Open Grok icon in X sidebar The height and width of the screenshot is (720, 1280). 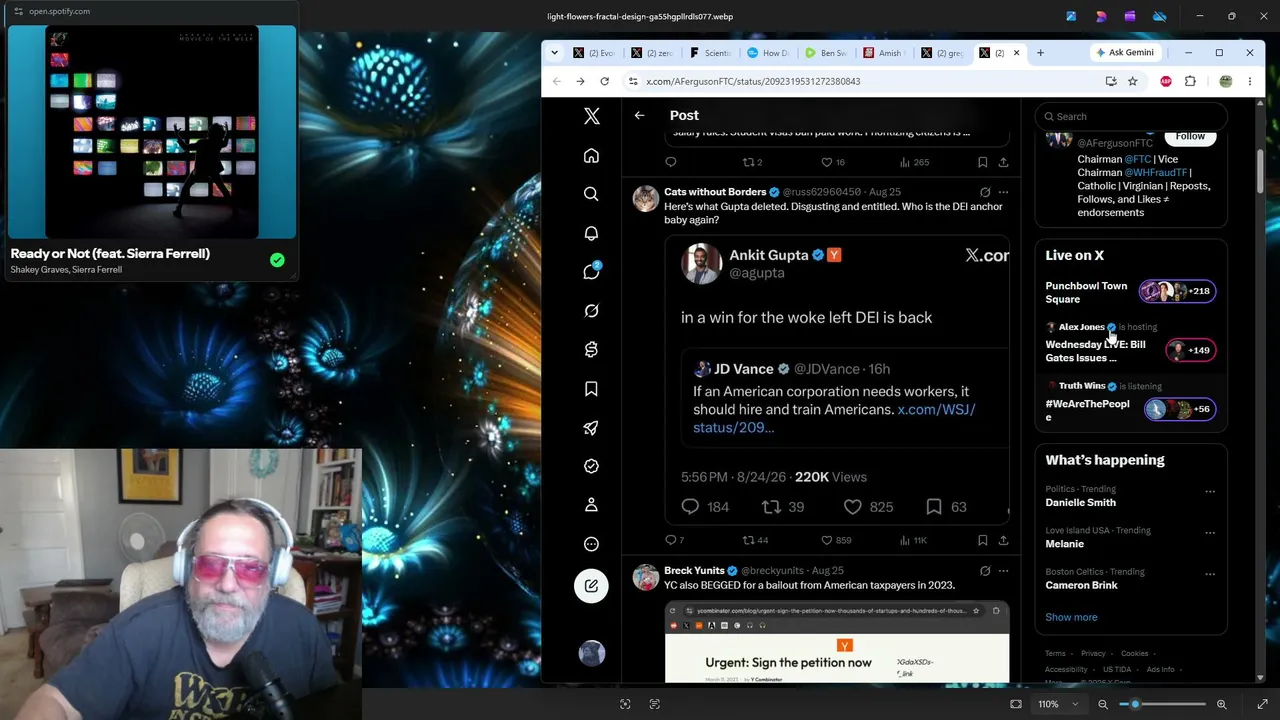click(x=591, y=311)
